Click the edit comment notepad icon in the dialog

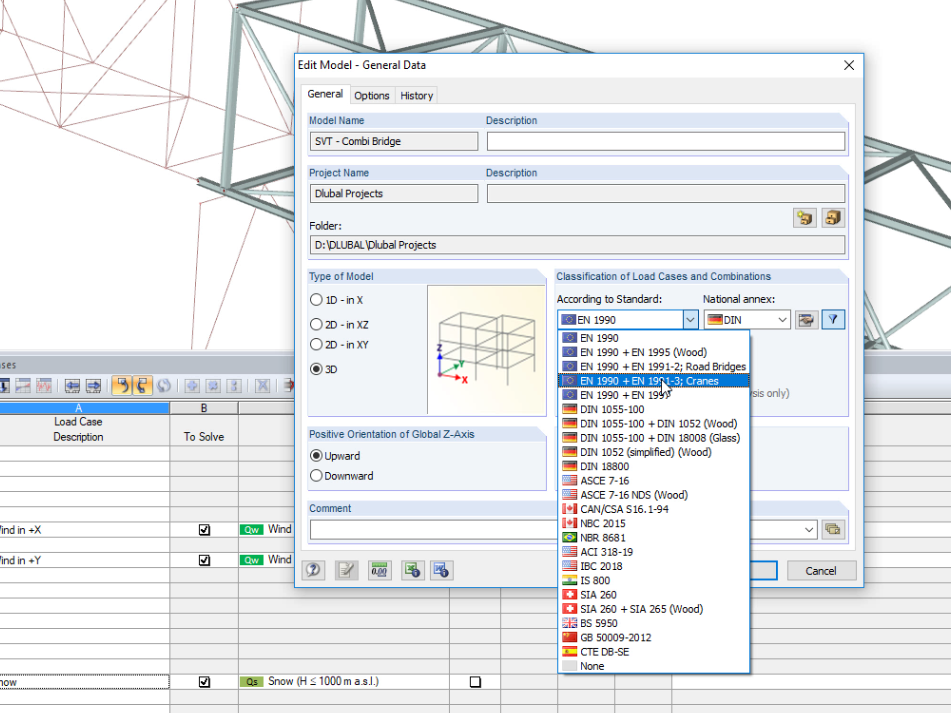coord(346,570)
